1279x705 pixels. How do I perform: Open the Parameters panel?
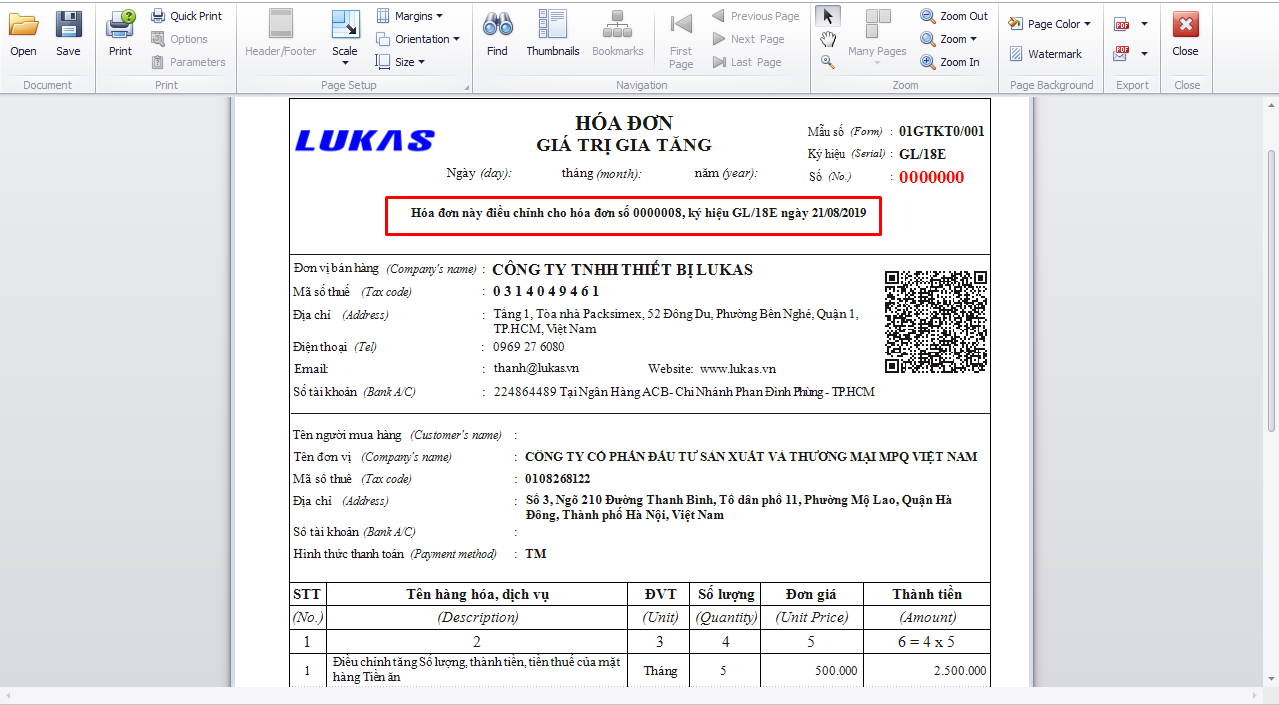188,62
